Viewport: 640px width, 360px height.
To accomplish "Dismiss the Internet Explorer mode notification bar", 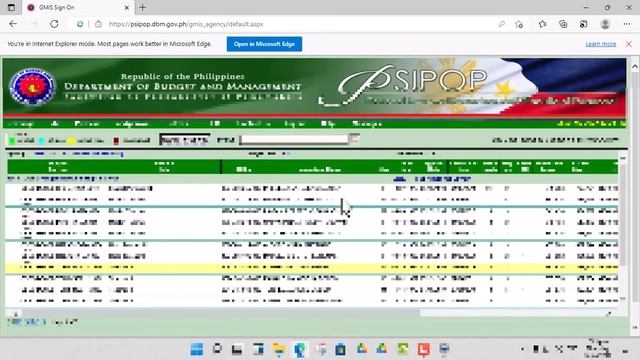I will tap(629, 44).
